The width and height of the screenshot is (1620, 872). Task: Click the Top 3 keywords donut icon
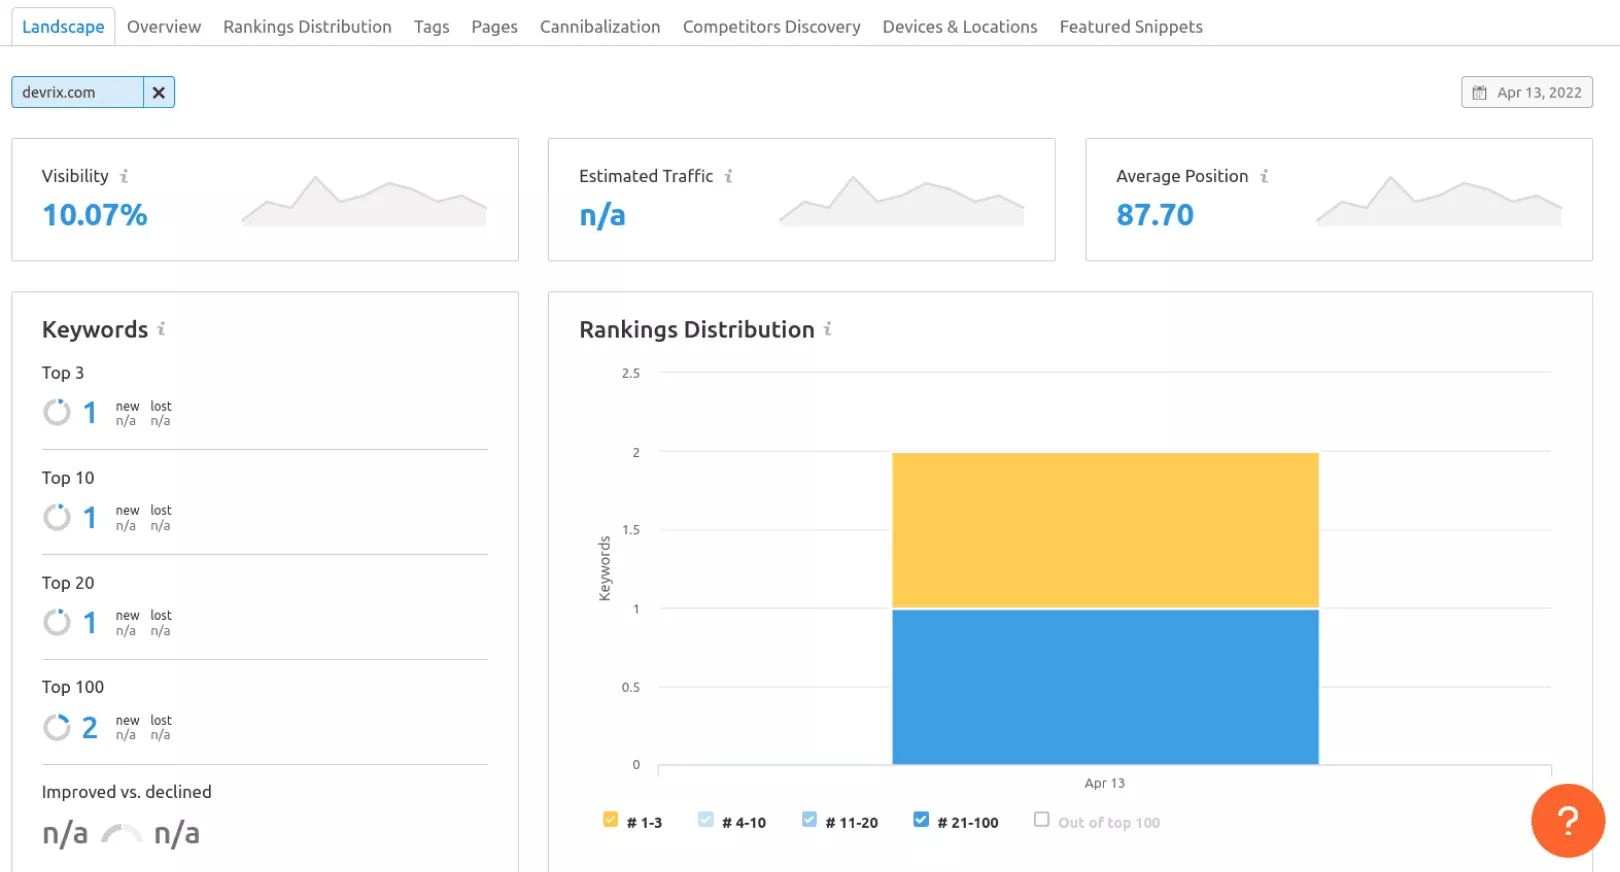(x=57, y=412)
